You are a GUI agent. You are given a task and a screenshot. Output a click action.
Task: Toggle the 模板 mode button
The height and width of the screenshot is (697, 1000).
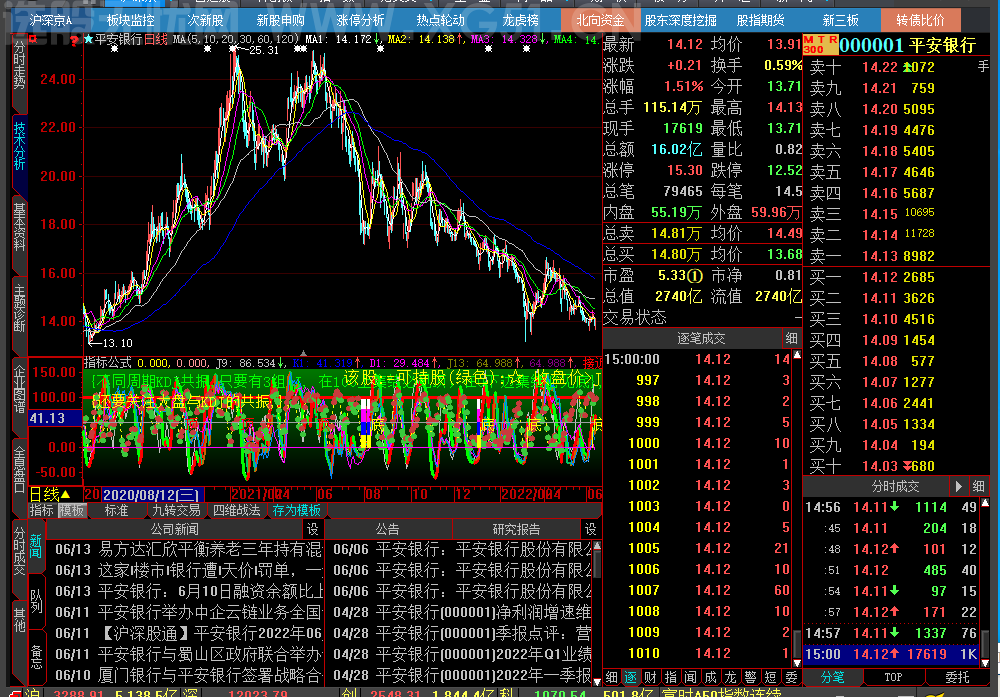71,511
